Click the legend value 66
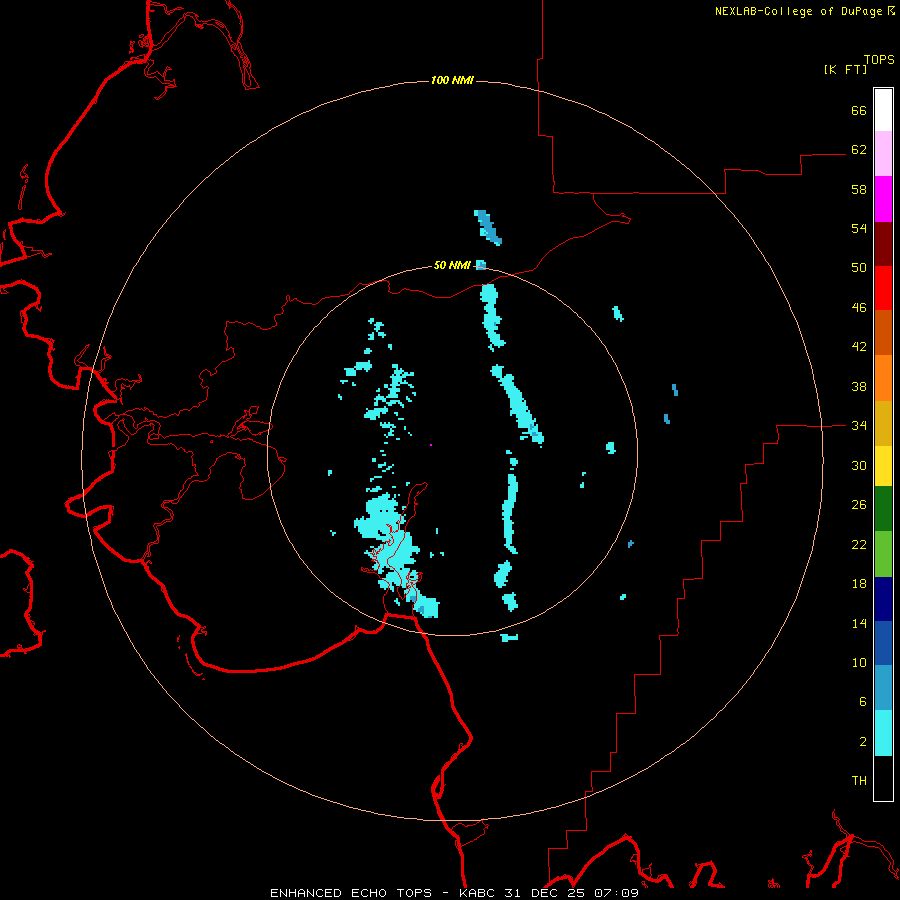The width and height of the screenshot is (900, 900). click(859, 110)
